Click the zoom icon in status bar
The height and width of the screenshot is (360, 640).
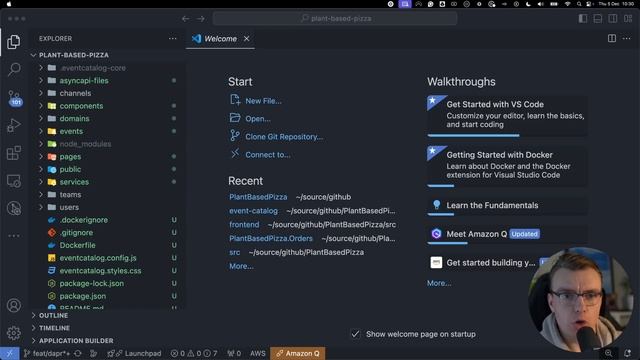(609, 353)
